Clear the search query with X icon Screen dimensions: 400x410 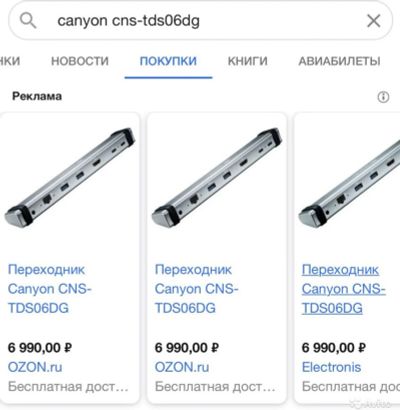coord(374,21)
